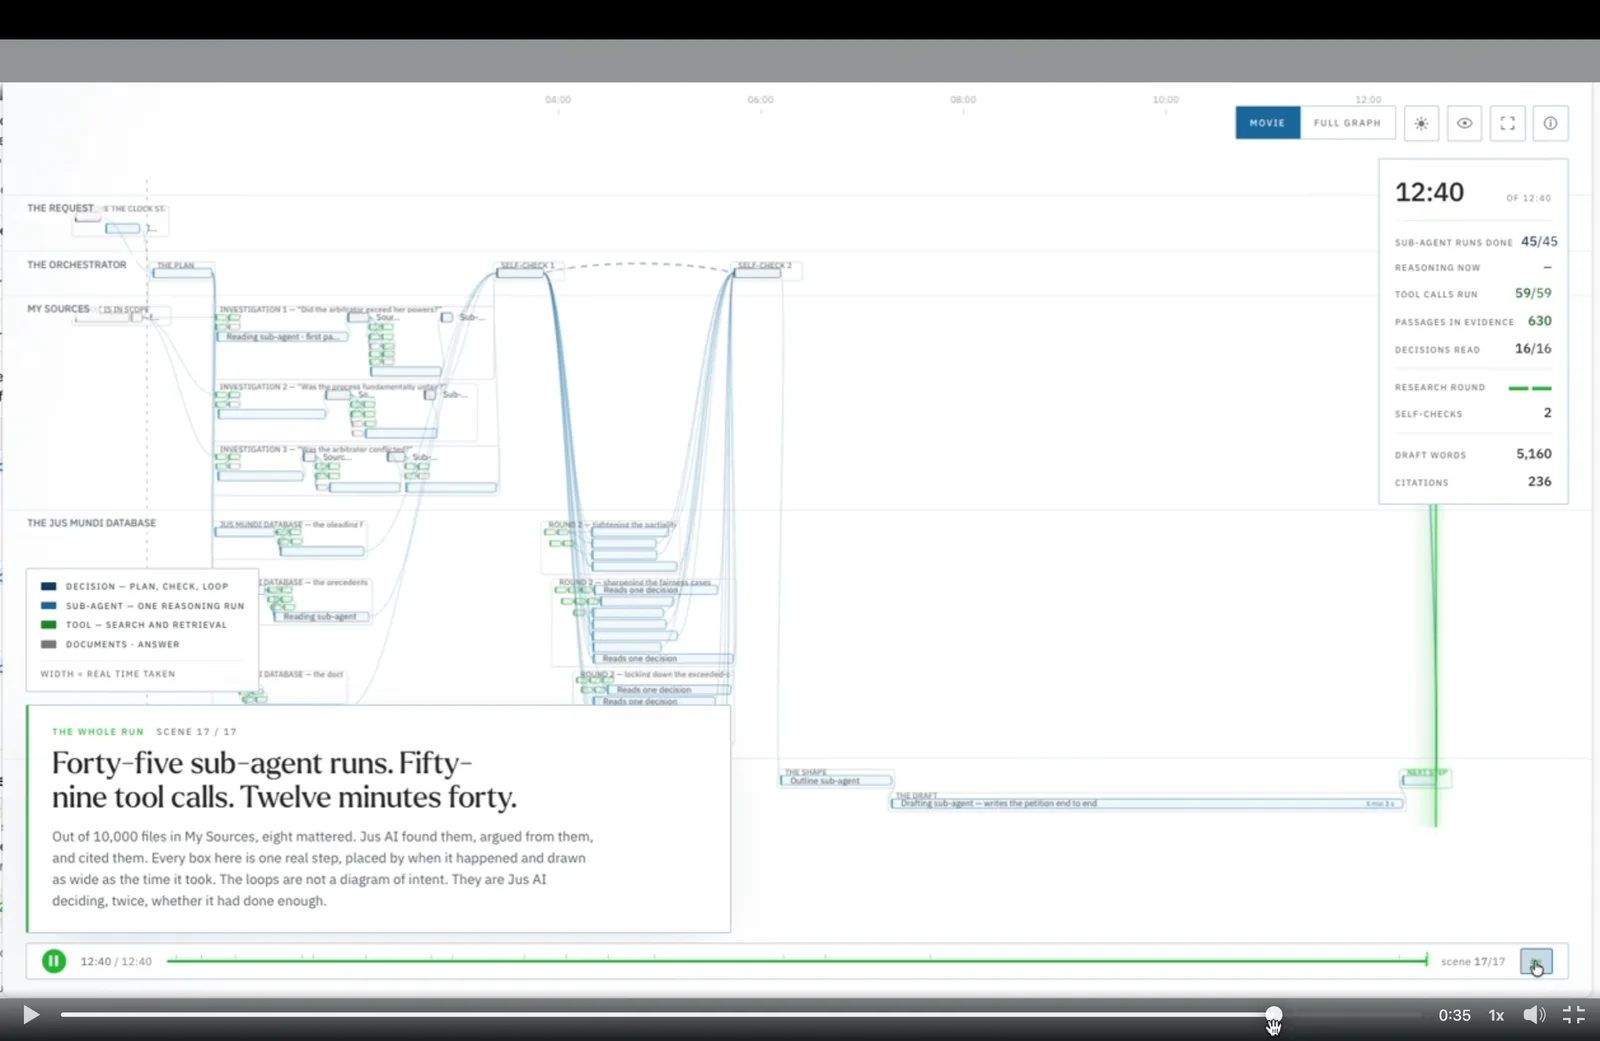
Task: Click the green TOOL legend swatch
Action: [x=48, y=625]
